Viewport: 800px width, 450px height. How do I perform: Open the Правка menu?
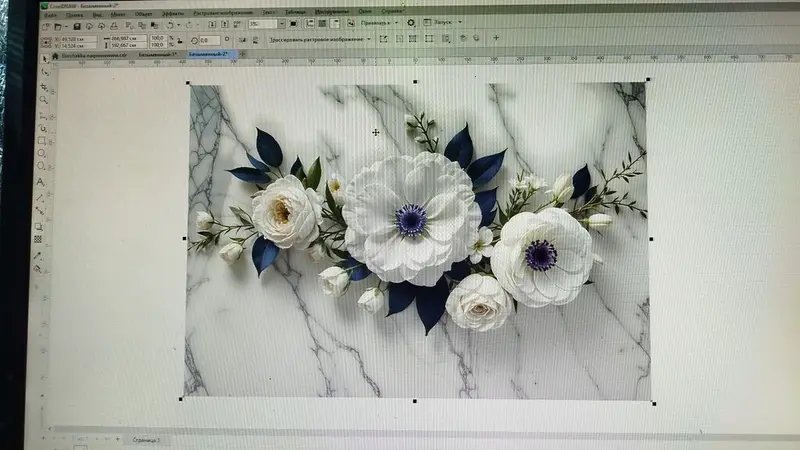tap(74, 15)
